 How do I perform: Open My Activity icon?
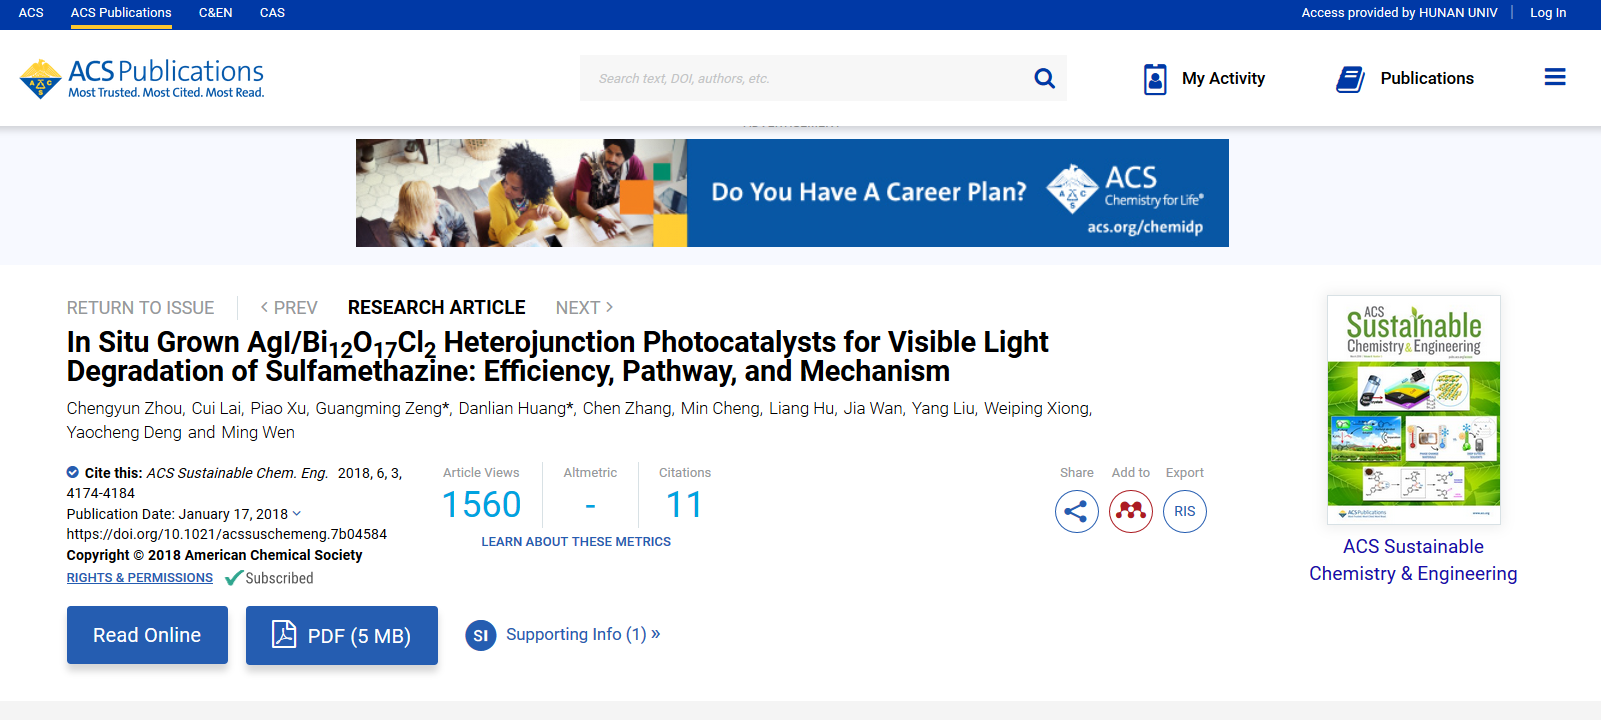tap(1155, 79)
